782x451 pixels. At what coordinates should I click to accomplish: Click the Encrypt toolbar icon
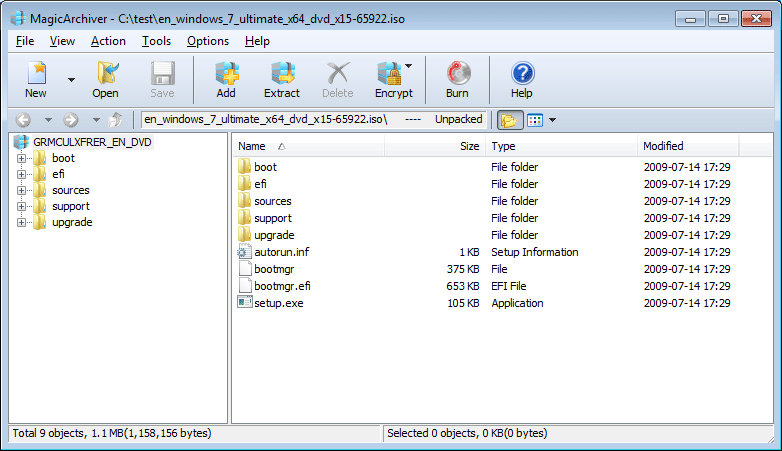(x=389, y=74)
